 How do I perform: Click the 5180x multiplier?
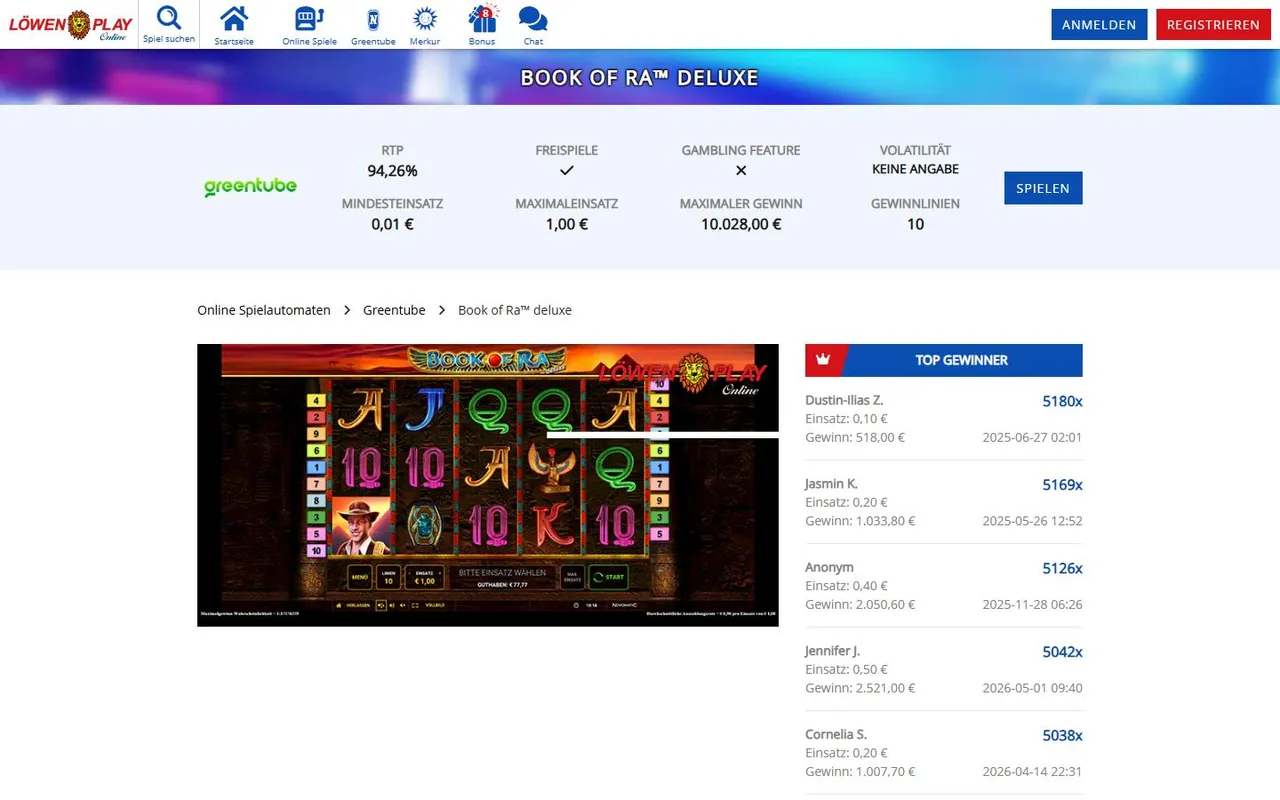tap(1062, 401)
